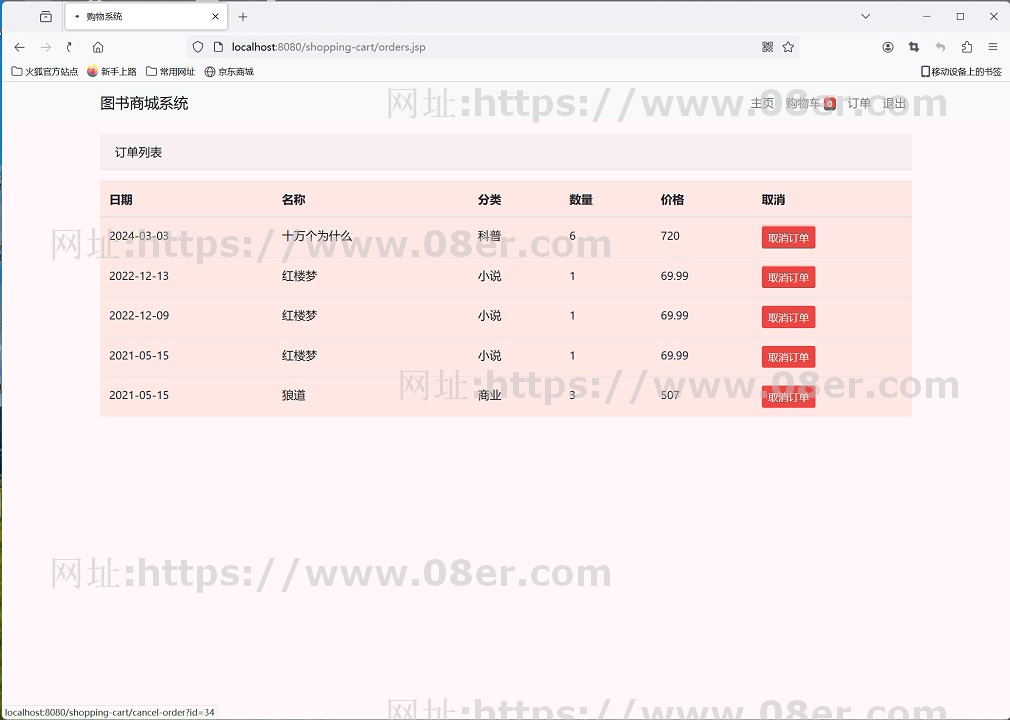This screenshot has height=720, width=1010.
Task: Open the browser home page icon
Action: click(98, 47)
